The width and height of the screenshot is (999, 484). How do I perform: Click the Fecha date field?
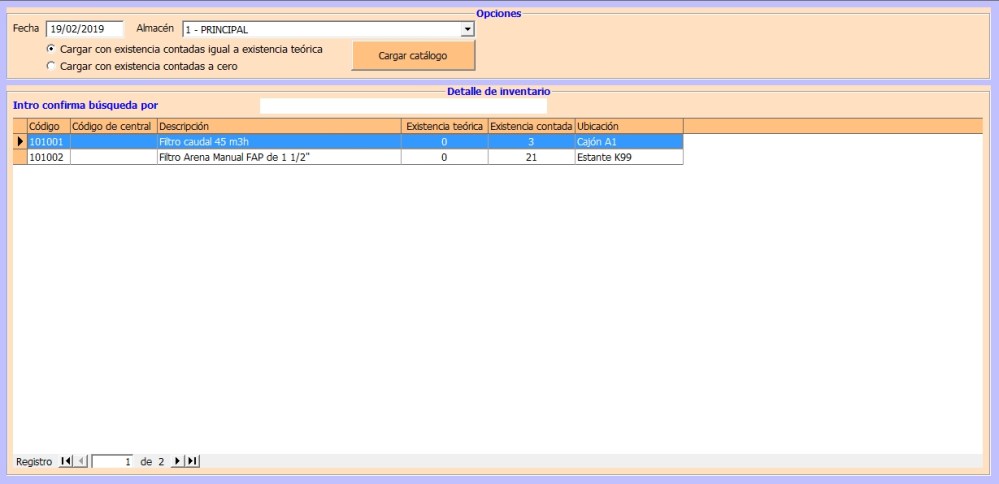84,29
